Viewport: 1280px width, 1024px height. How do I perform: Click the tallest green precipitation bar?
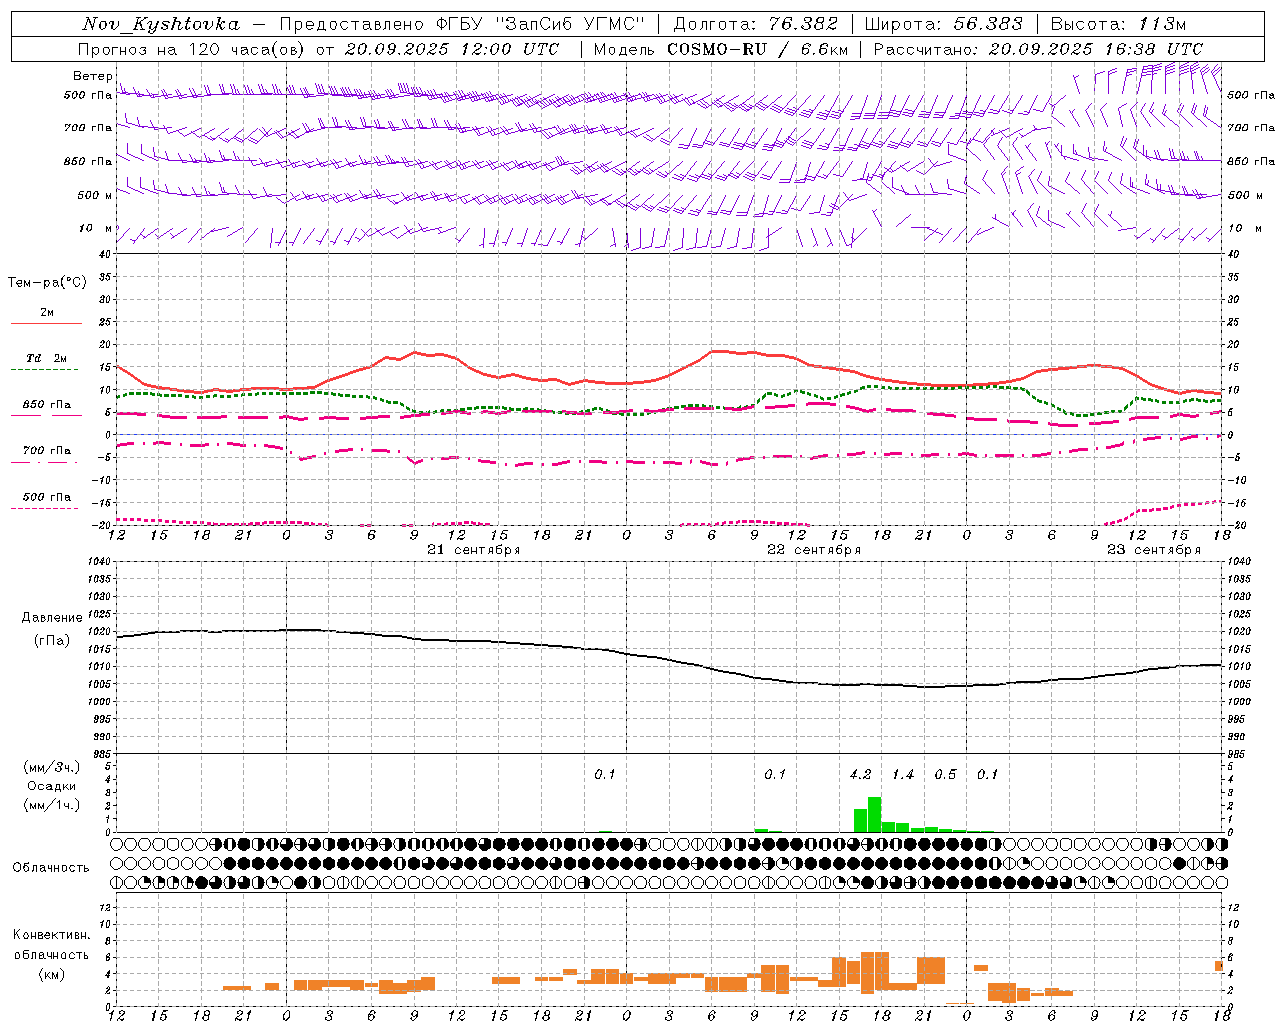point(874,814)
